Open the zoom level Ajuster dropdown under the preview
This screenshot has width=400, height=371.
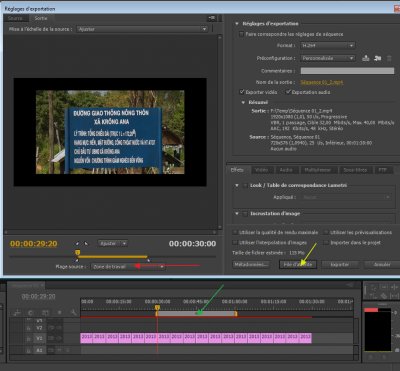pyautogui.click(x=112, y=244)
